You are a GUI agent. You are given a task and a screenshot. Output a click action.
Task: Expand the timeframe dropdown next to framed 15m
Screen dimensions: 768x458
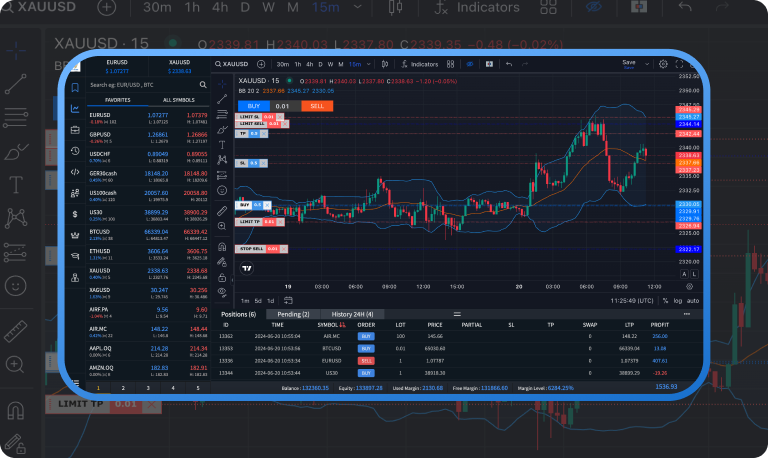click(369, 64)
